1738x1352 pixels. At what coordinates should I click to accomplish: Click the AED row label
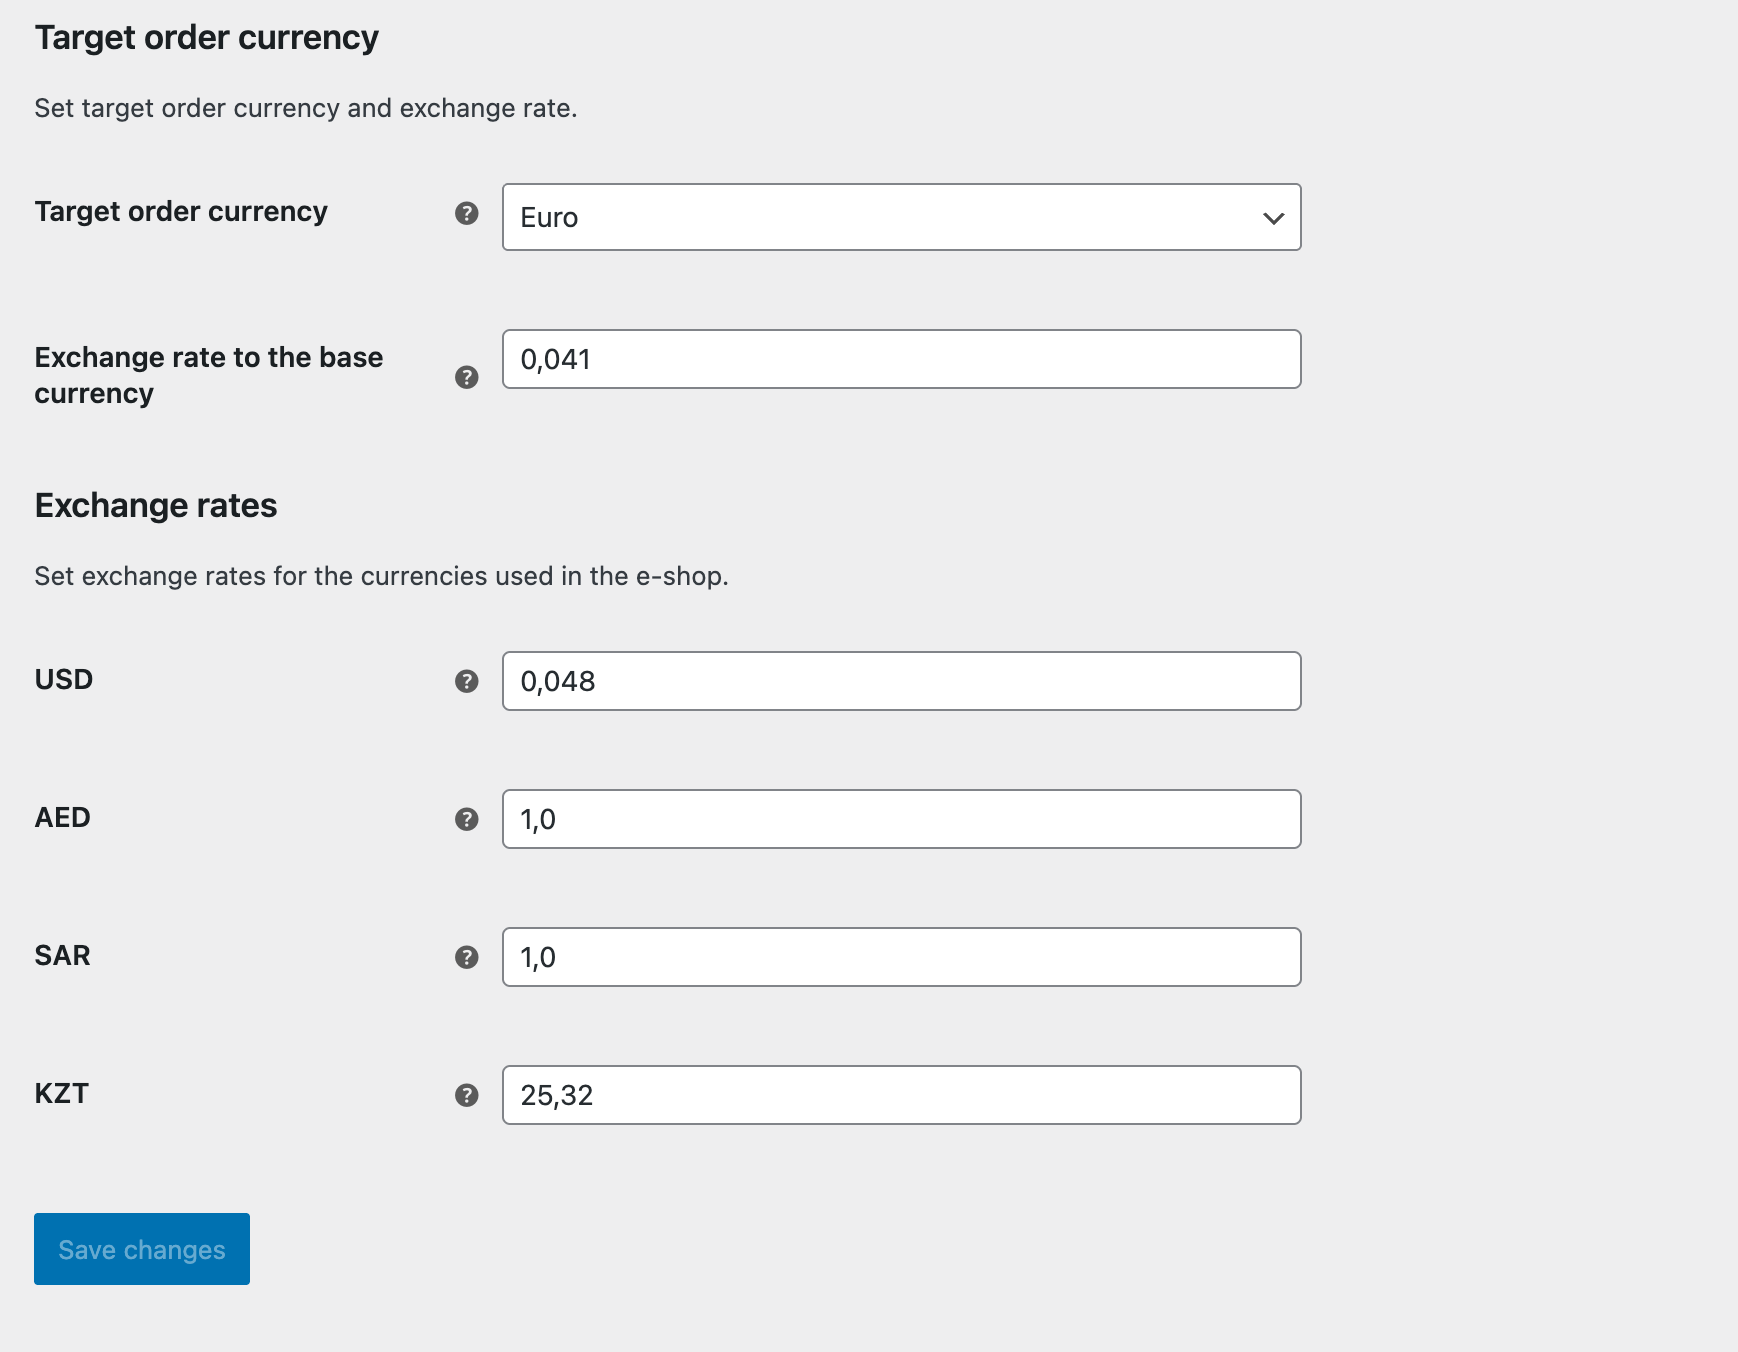63,818
